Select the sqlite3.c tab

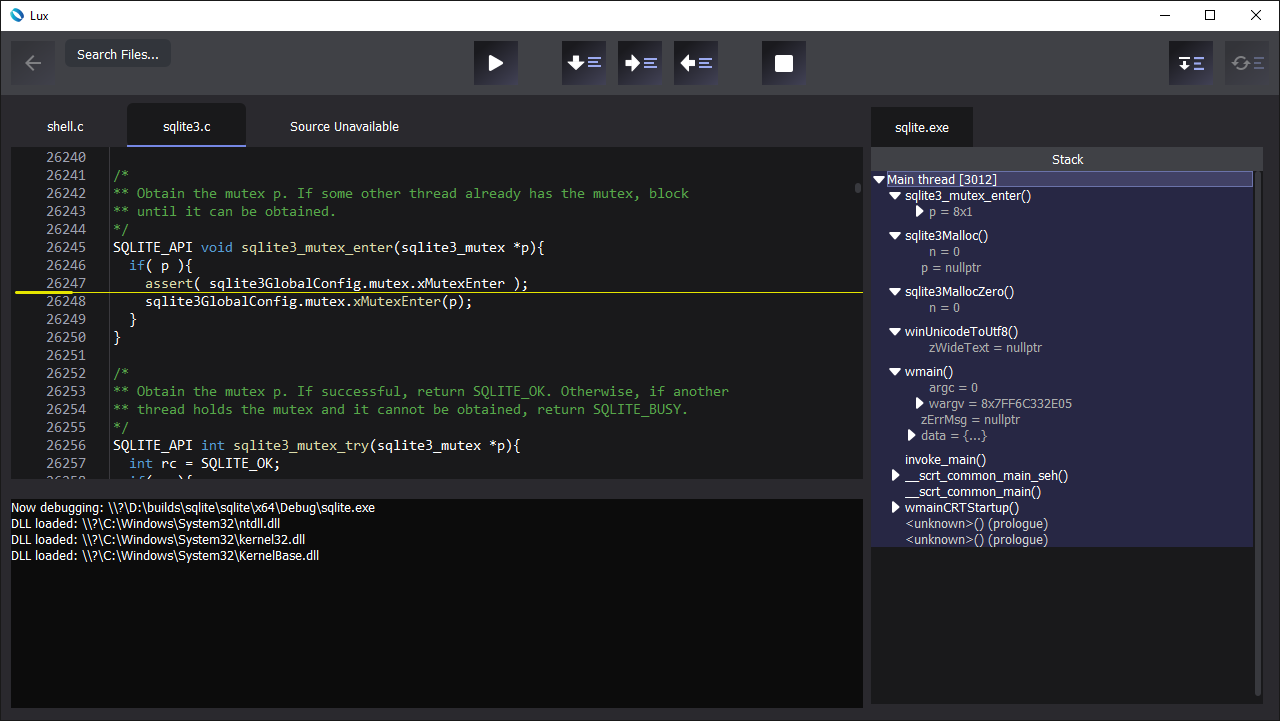pyautogui.click(x=187, y=126)
